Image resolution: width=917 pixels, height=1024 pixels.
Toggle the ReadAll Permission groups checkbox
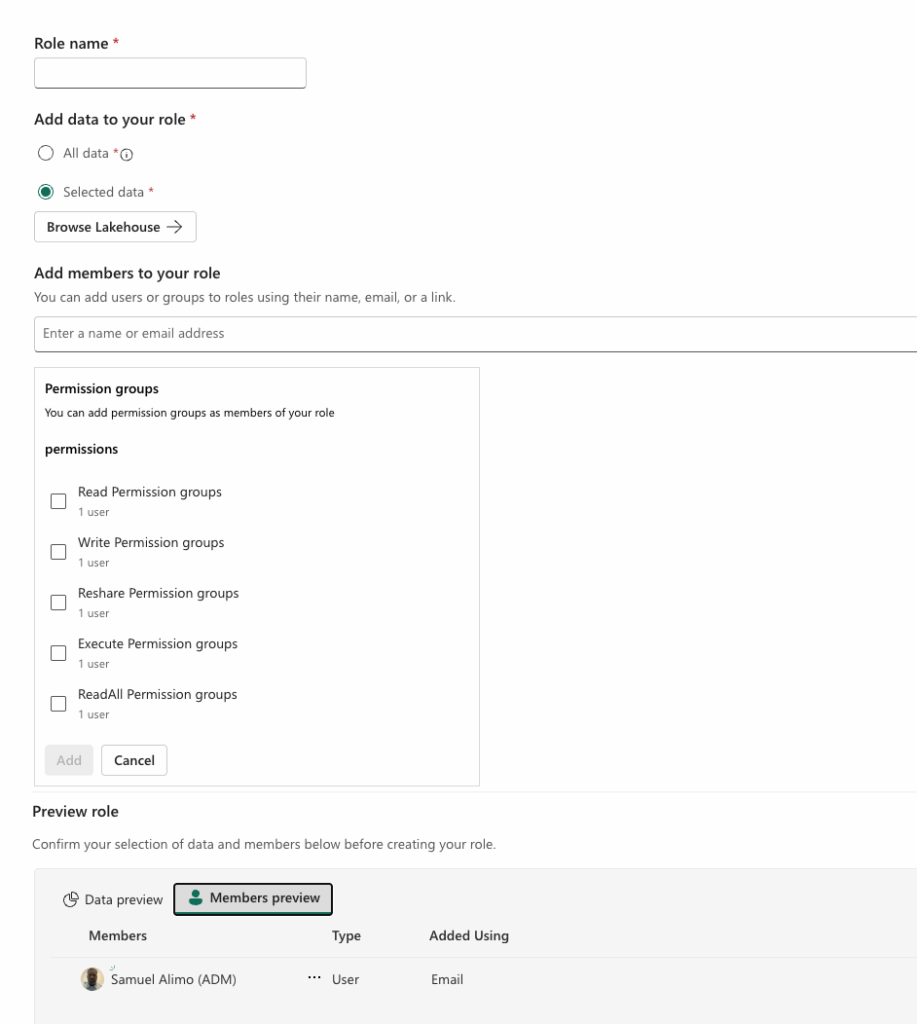[58, 703]
